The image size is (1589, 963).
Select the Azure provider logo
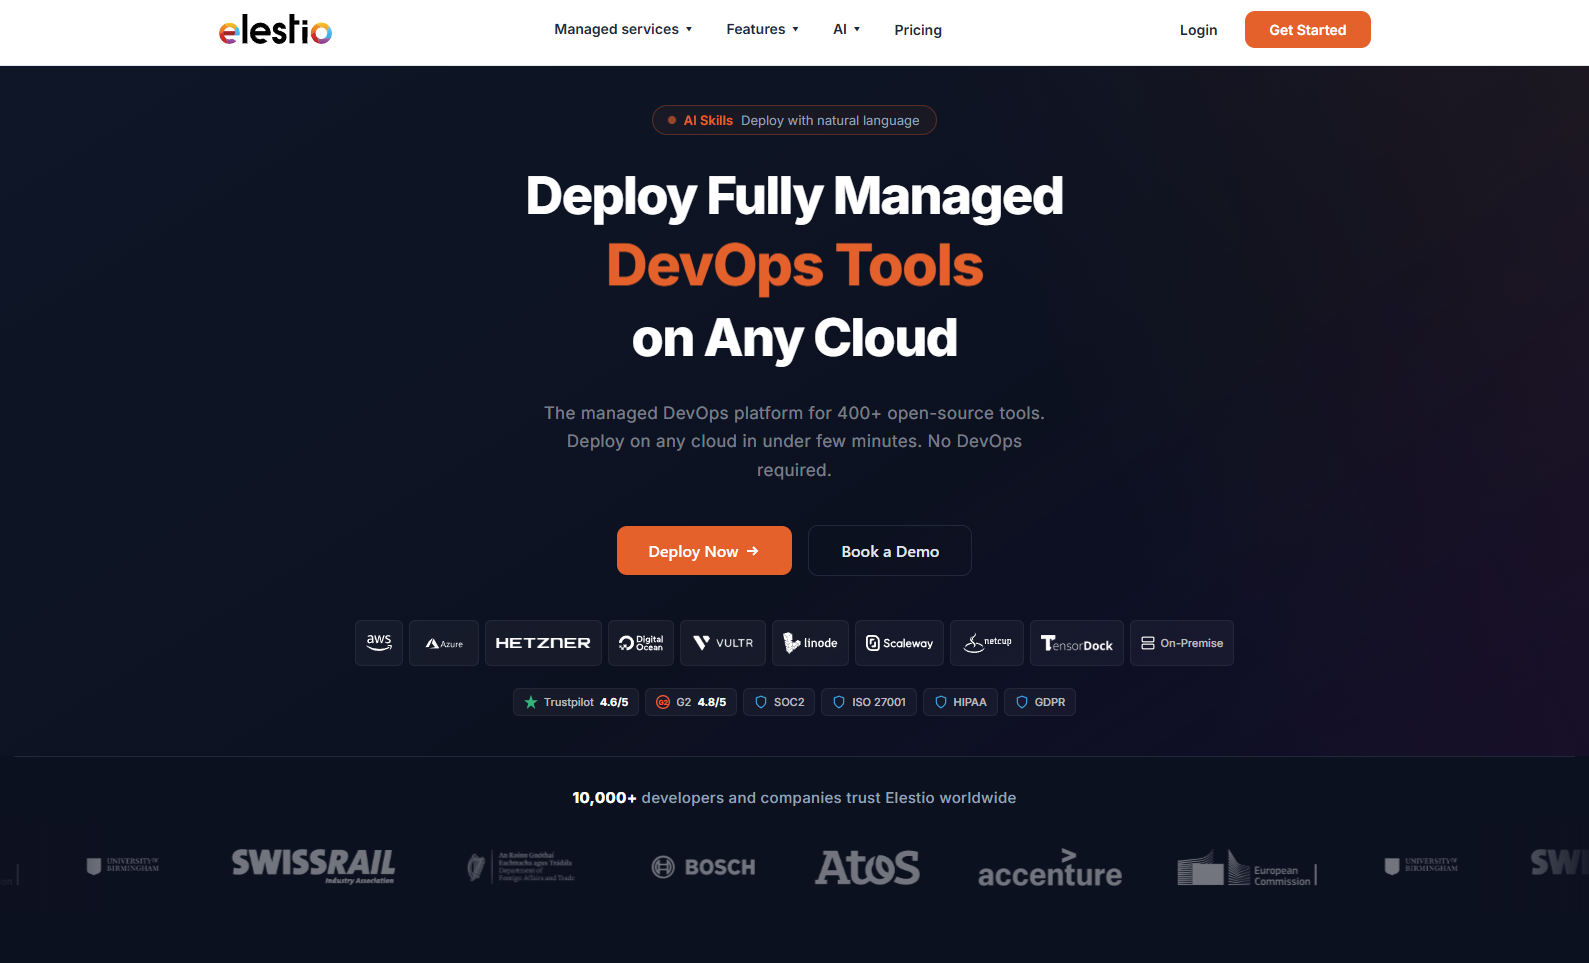(x=444, y=643)
